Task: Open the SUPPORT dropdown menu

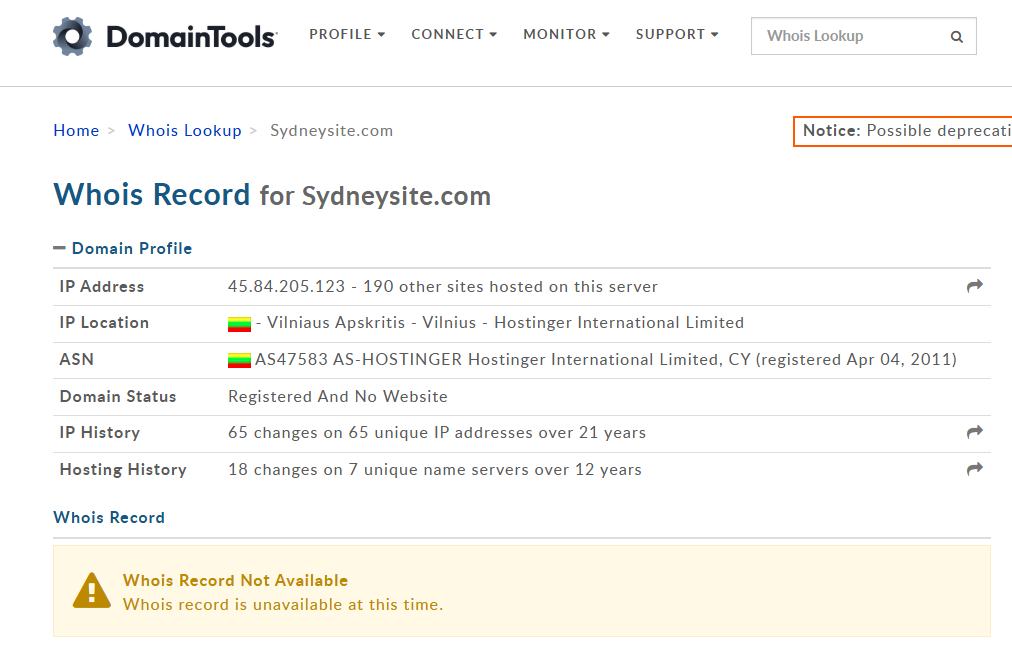Action: (676, 34)
